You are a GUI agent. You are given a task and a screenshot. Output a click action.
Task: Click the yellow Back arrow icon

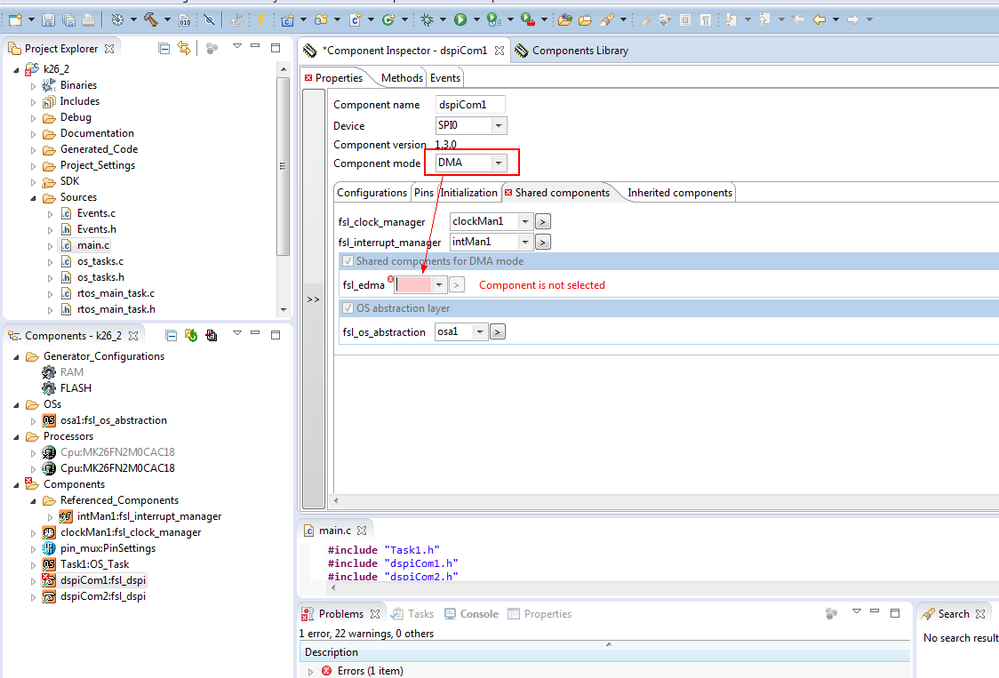[819, 20]
